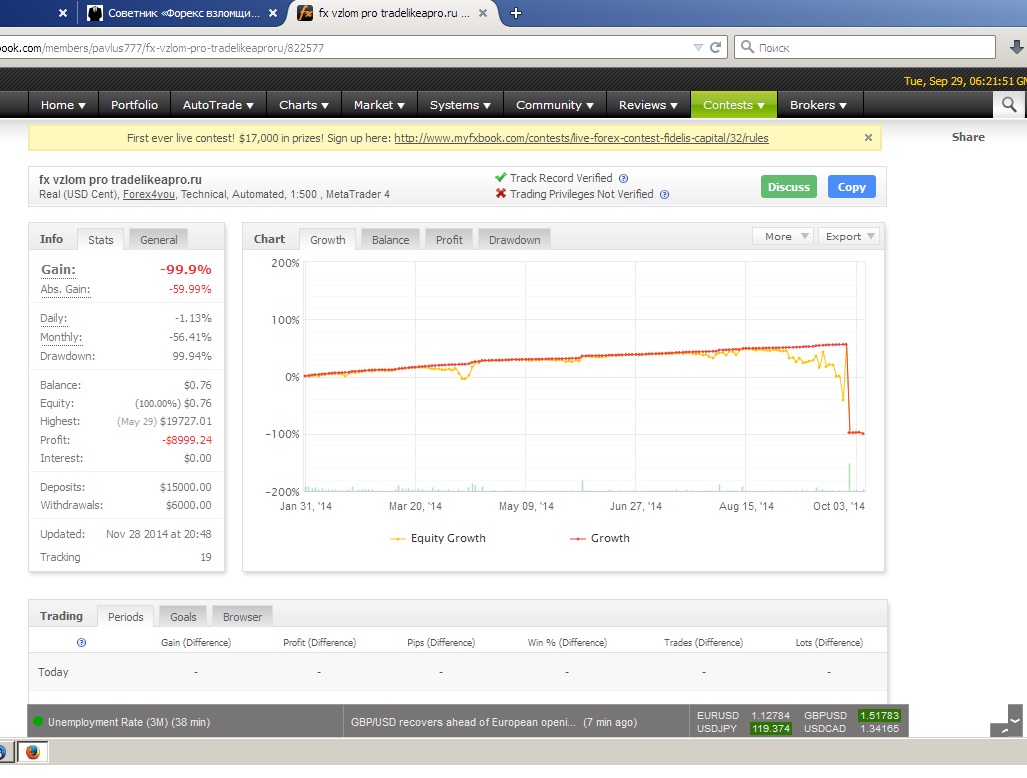Click the myfxbook tab favicon
Image resolution: width=1027 pixels, height=778 pixels.
point(305,13)
